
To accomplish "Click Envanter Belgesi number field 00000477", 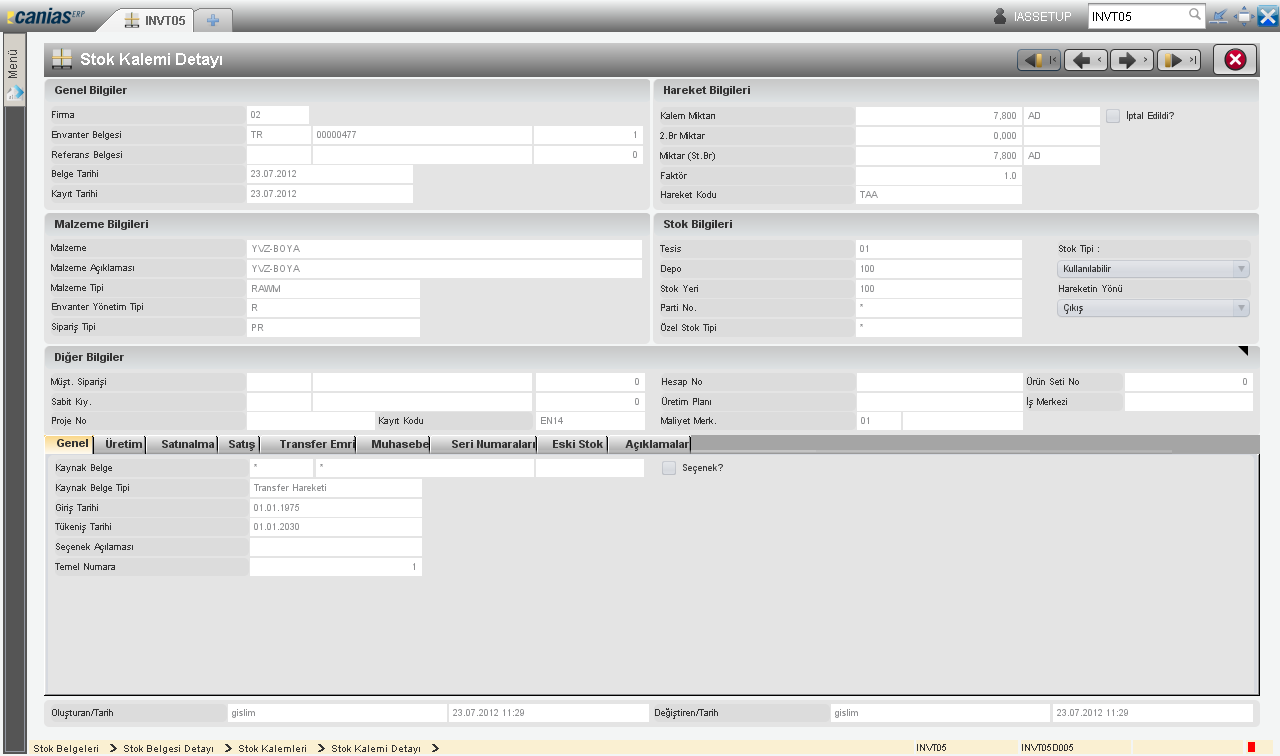I will [422, 135].
